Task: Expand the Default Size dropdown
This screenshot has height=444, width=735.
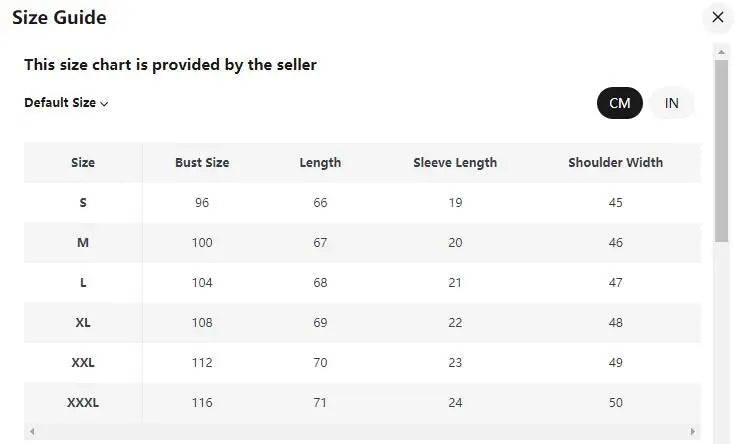Action: point(66,103)
